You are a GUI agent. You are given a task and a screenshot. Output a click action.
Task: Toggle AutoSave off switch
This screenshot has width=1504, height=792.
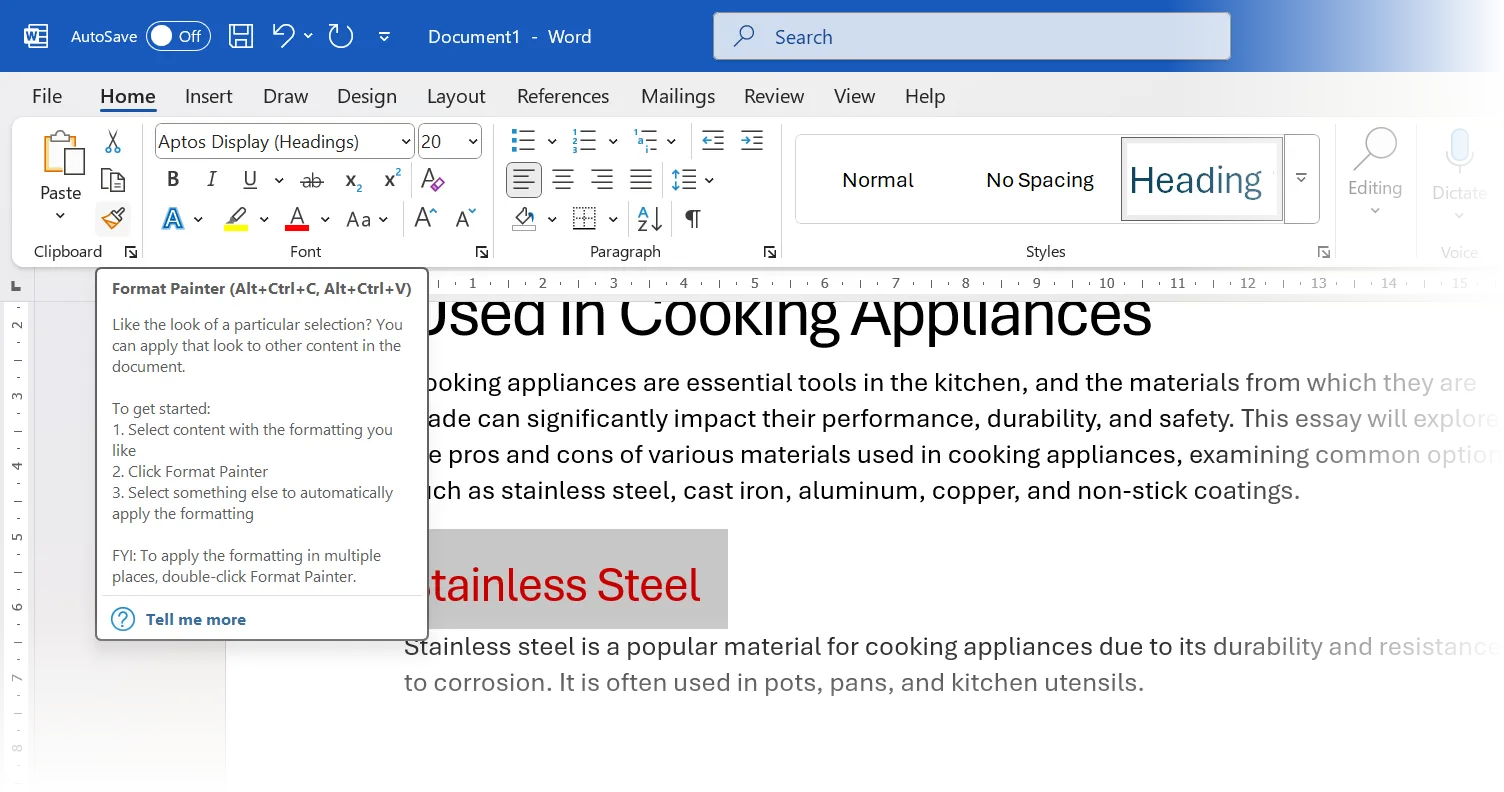pos(178,35)
